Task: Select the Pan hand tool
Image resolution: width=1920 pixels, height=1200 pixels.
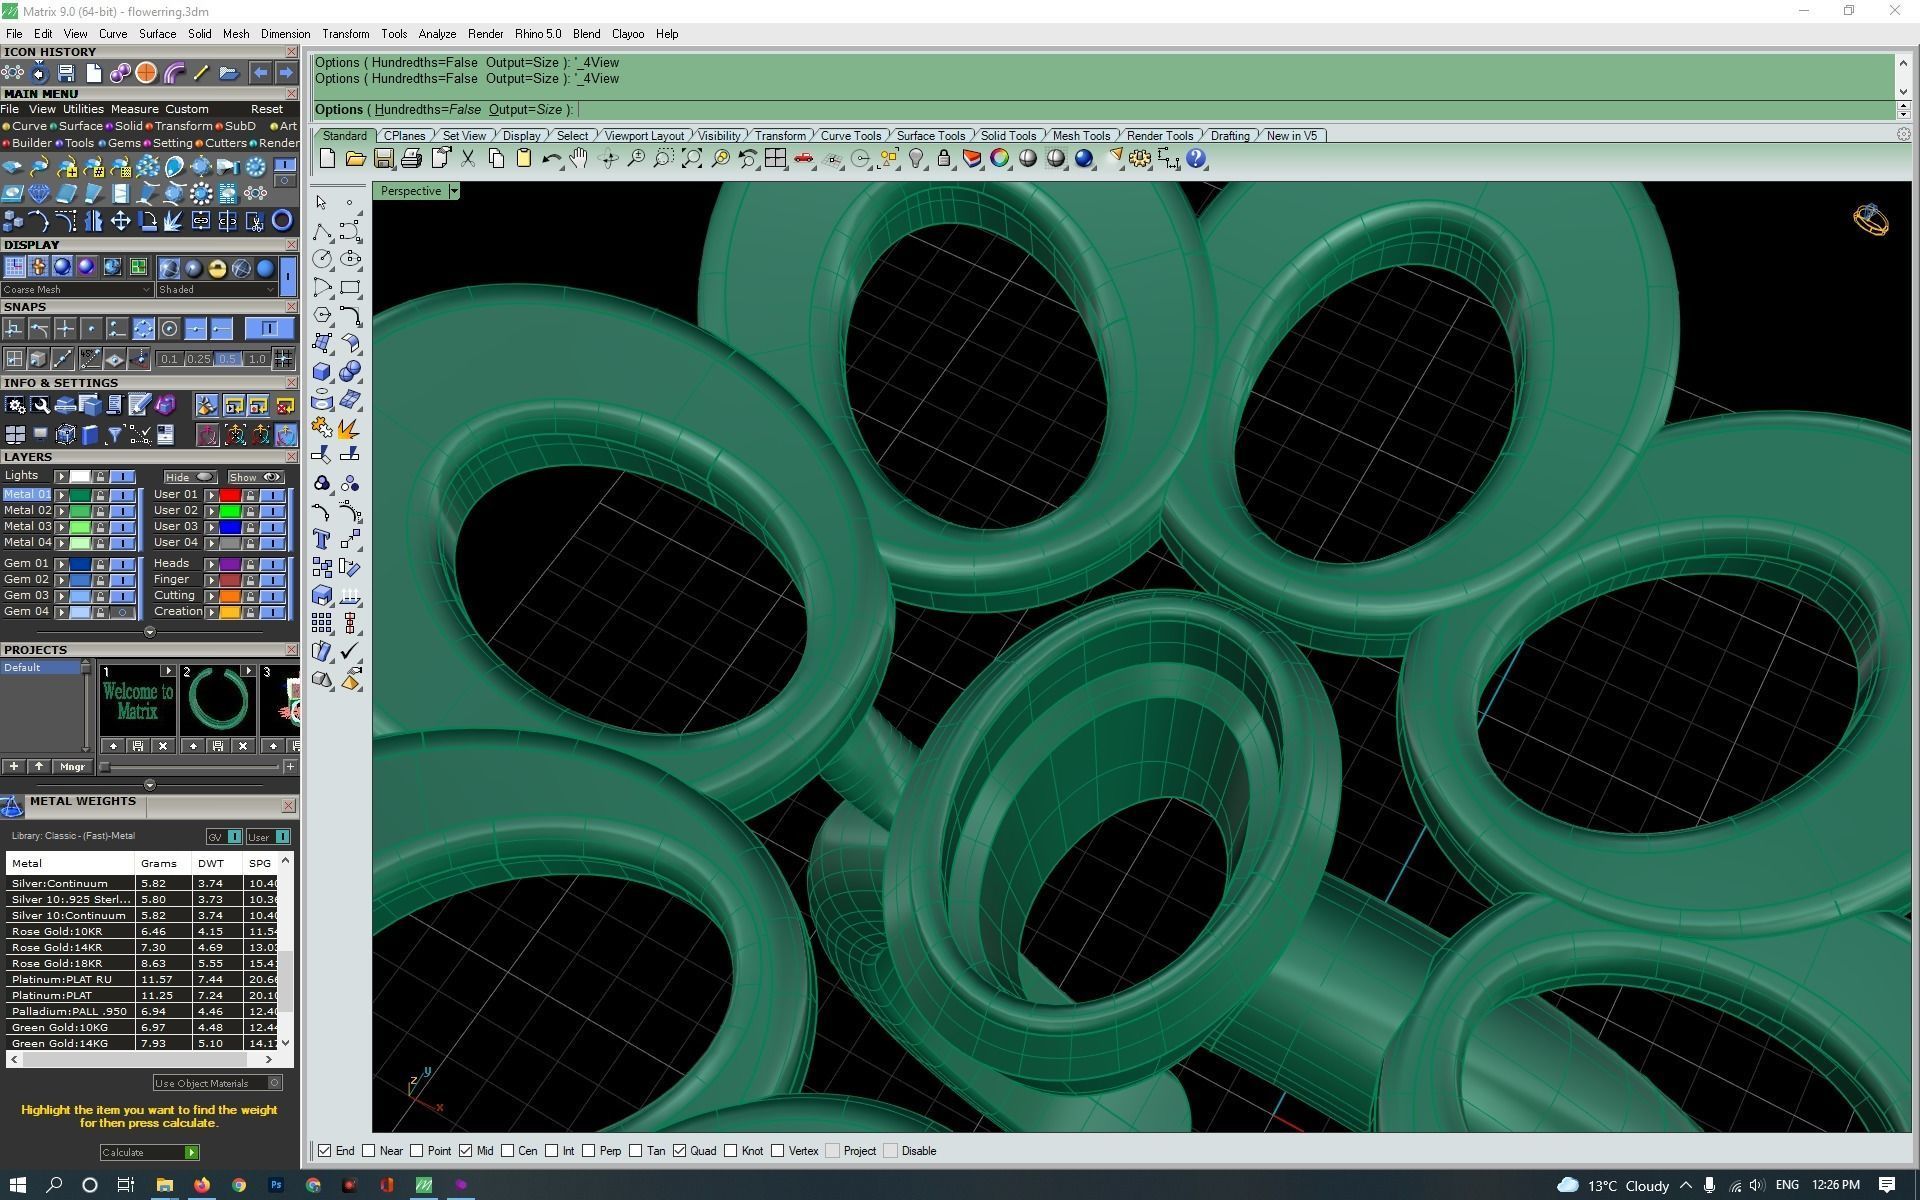Action: [x=579, y=159]
